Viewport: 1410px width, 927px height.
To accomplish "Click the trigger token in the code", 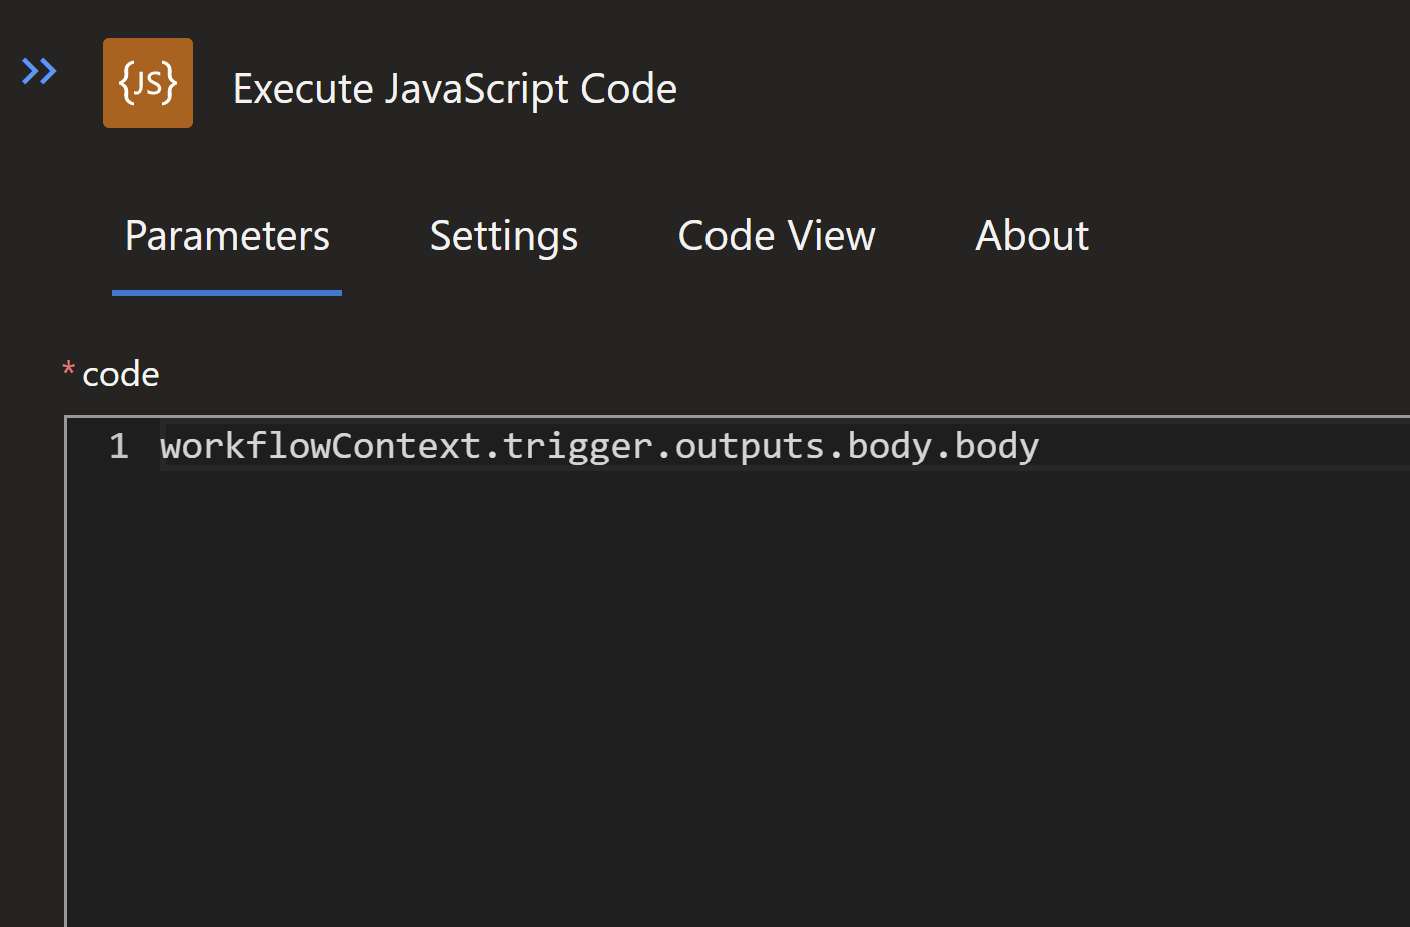I will (577, 446).
